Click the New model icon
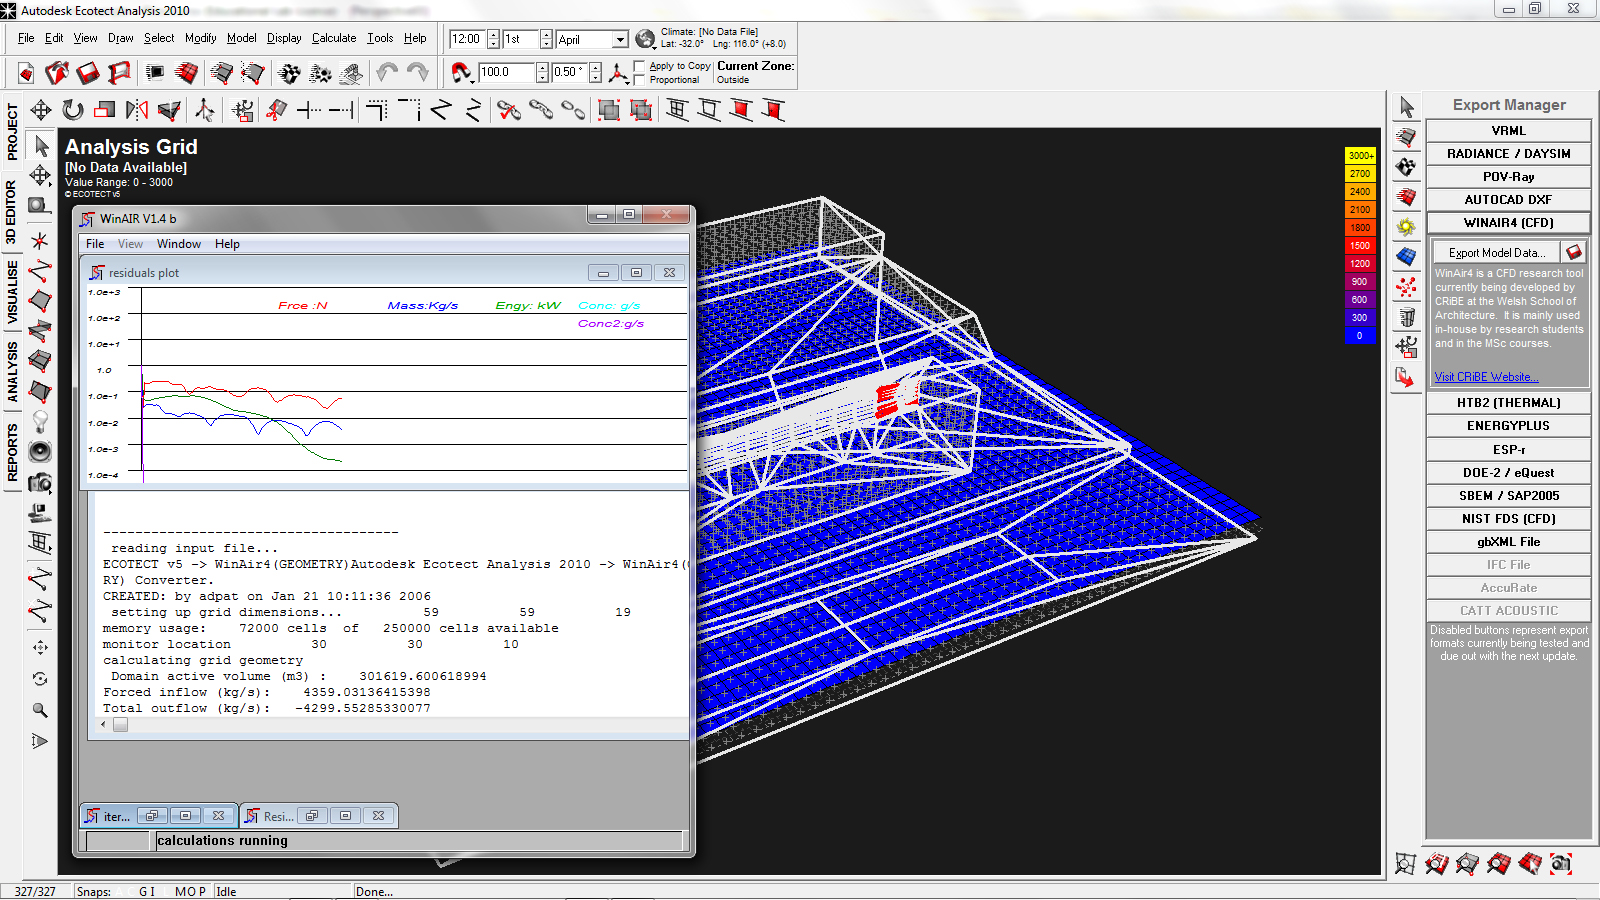This screenshot has width=1600, height=900. click(26, 73)
